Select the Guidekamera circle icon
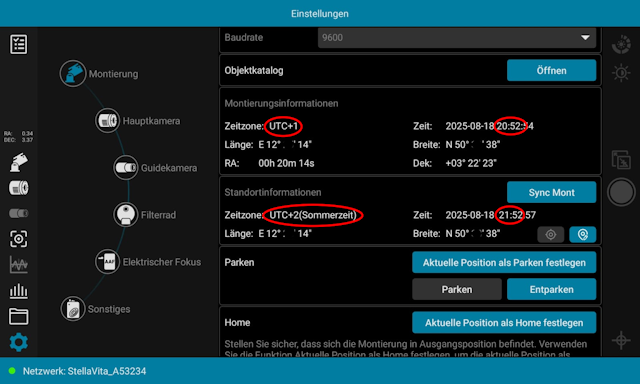 [x=126, y=167]
